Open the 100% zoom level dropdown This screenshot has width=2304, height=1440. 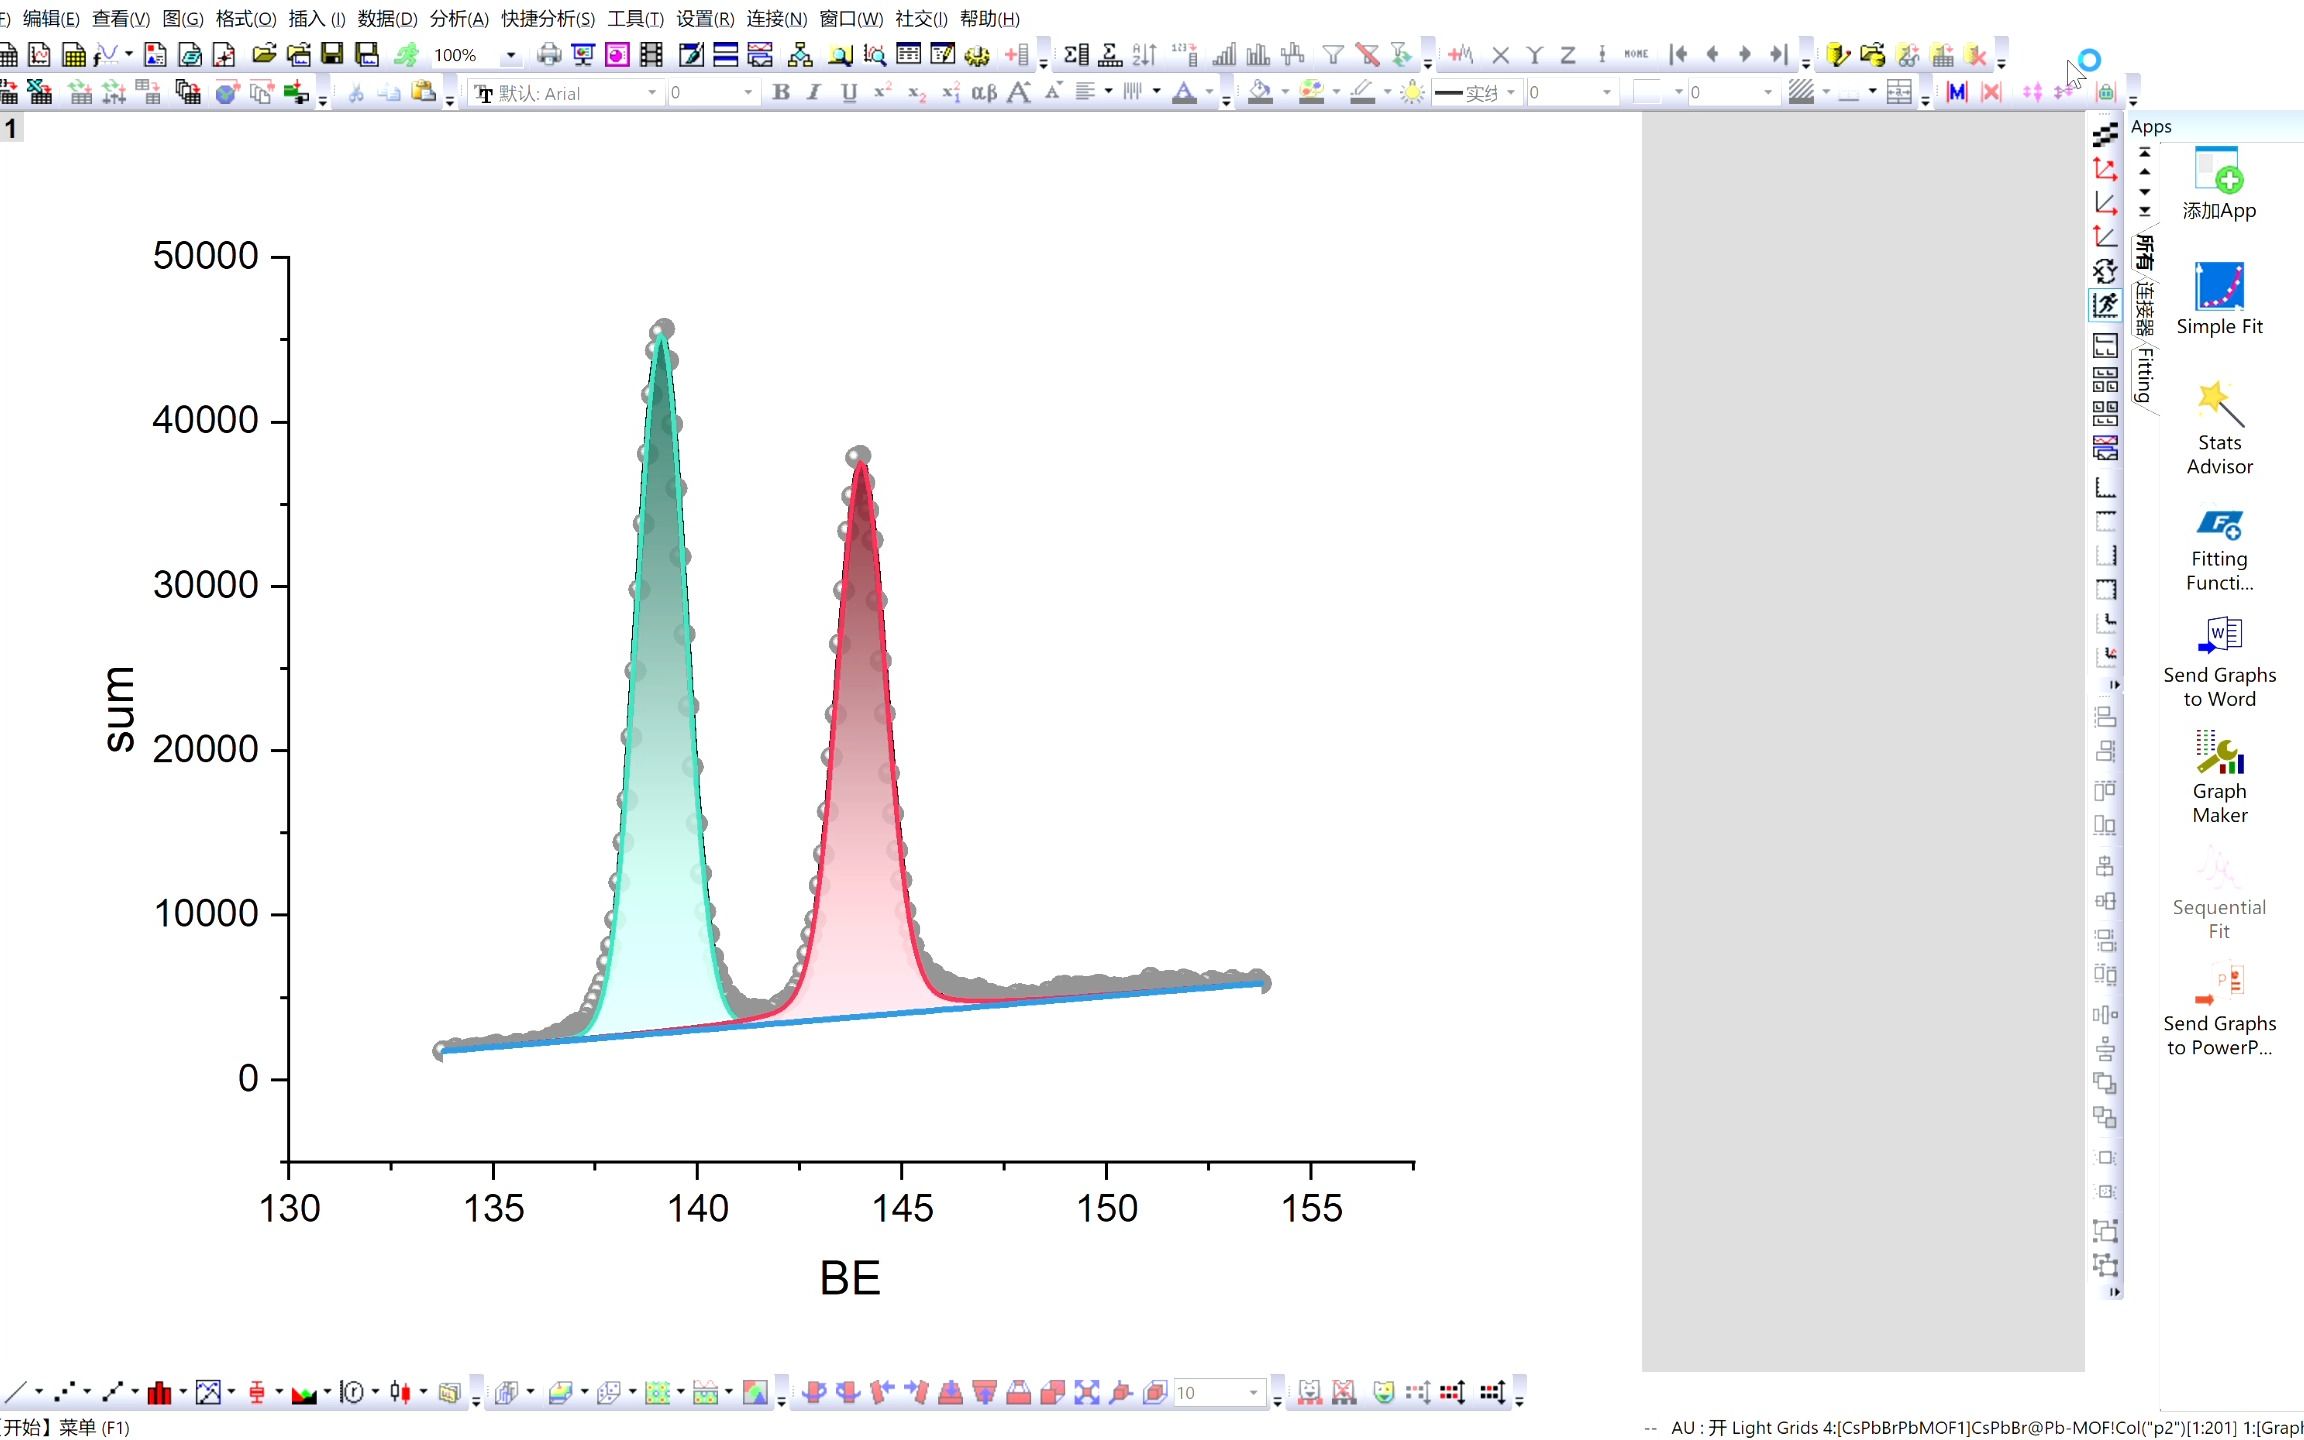pos(511,55)
